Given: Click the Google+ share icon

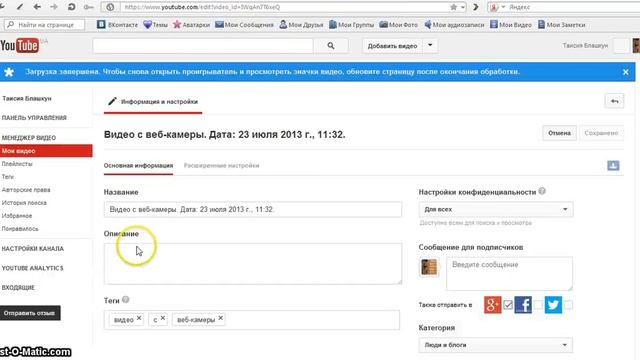Looking at the screenshot, I should 493,305.
